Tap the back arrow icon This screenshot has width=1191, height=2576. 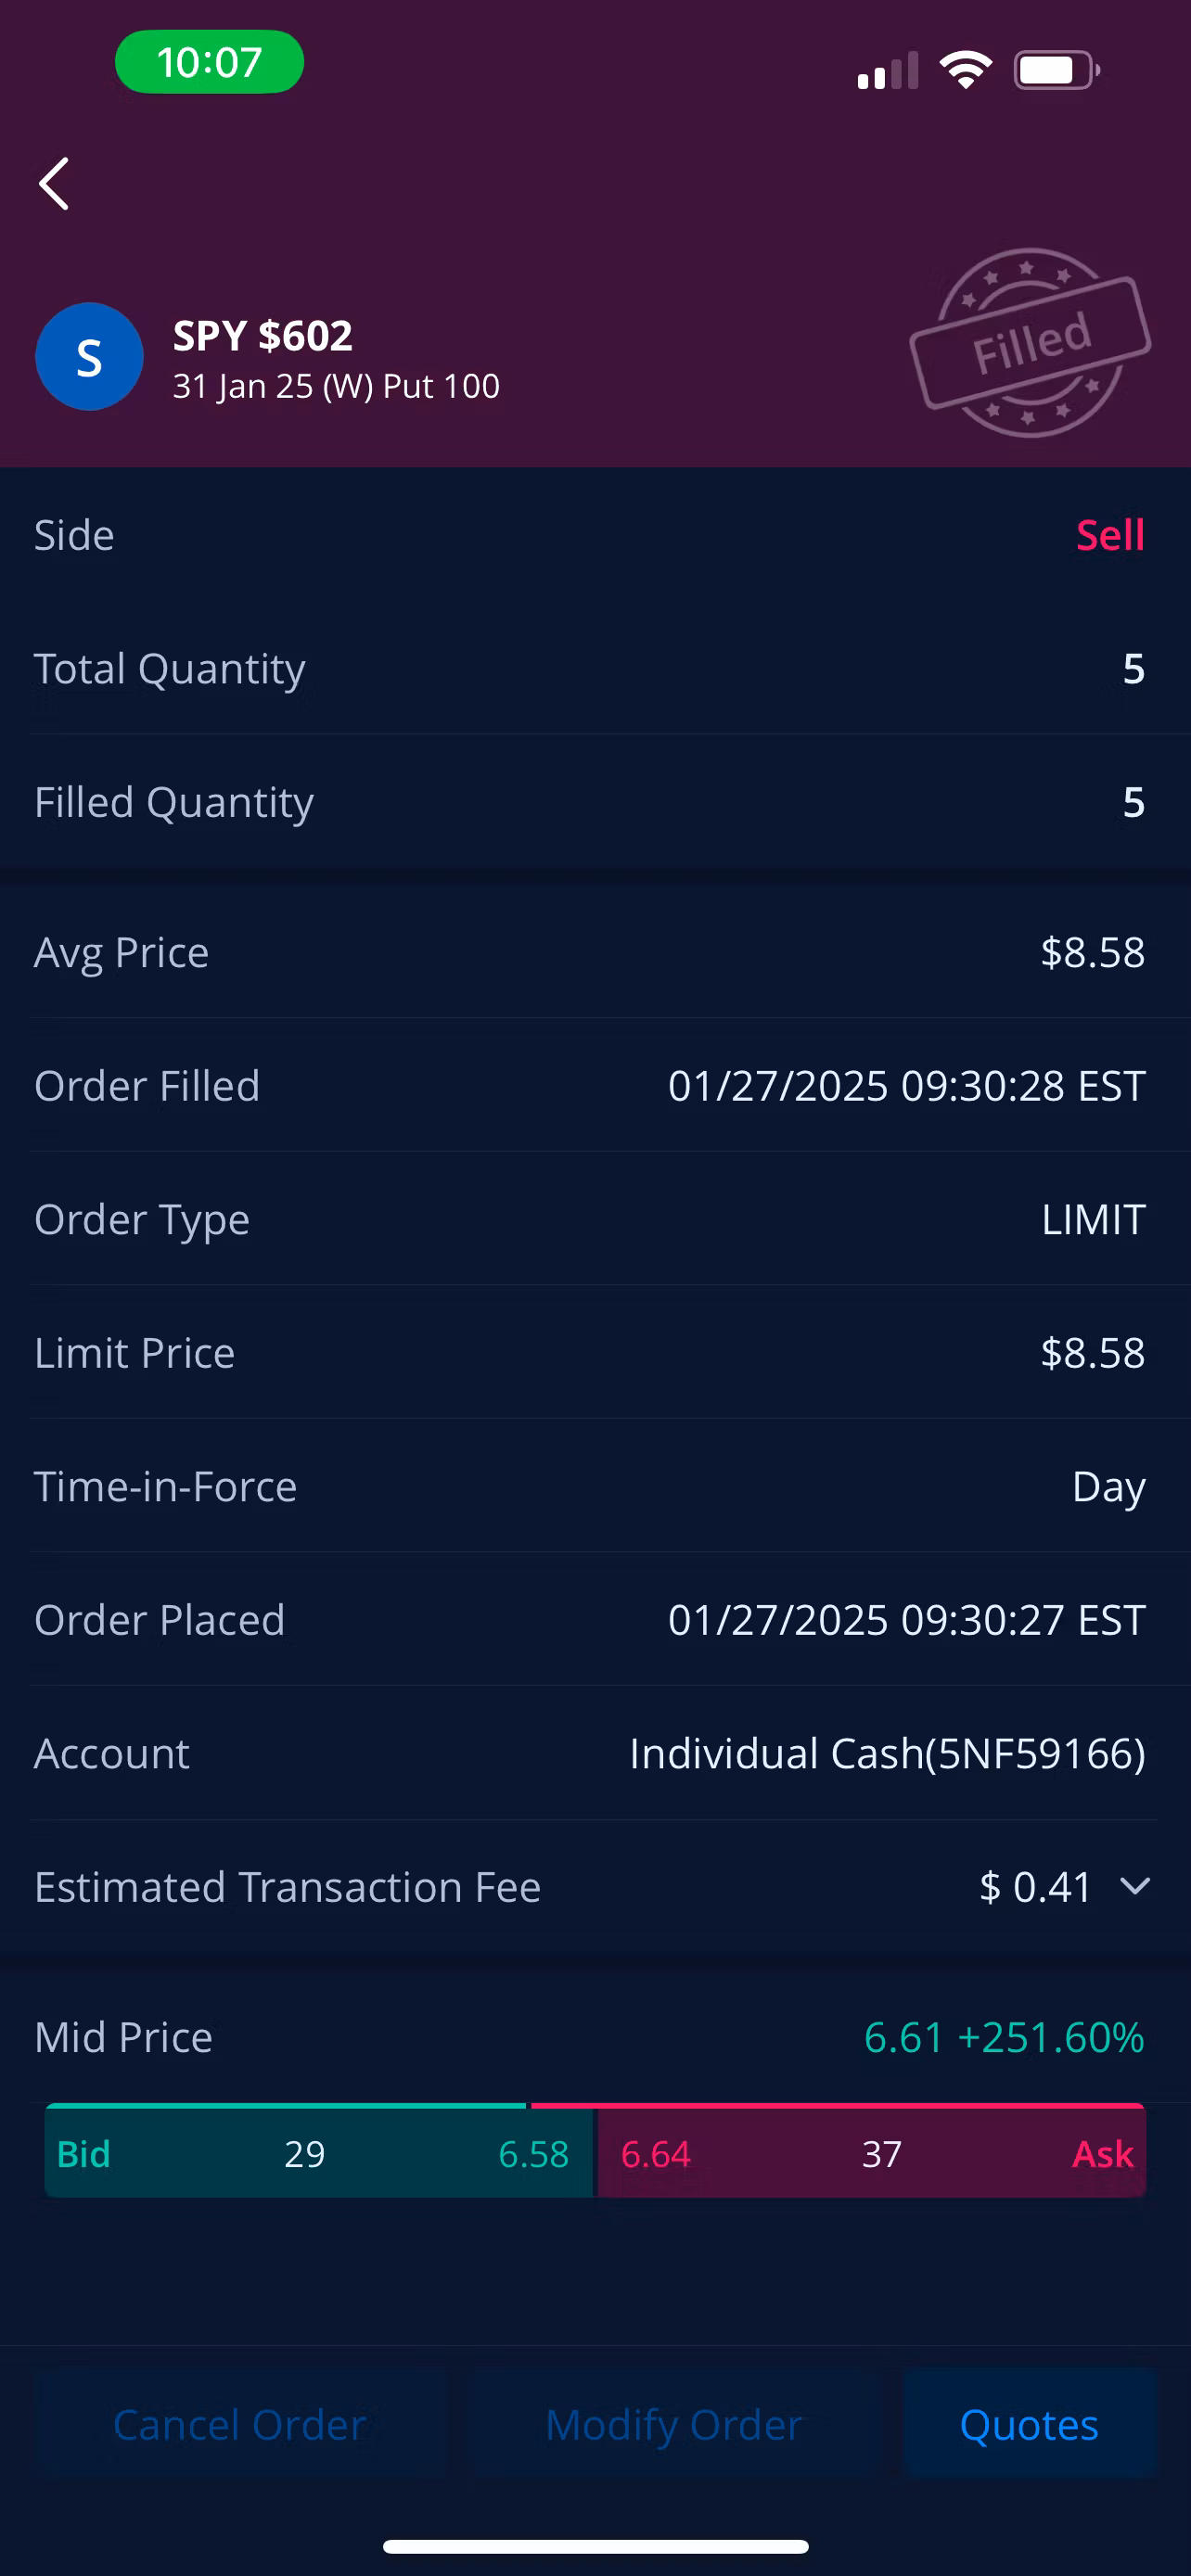pos(54,184)
